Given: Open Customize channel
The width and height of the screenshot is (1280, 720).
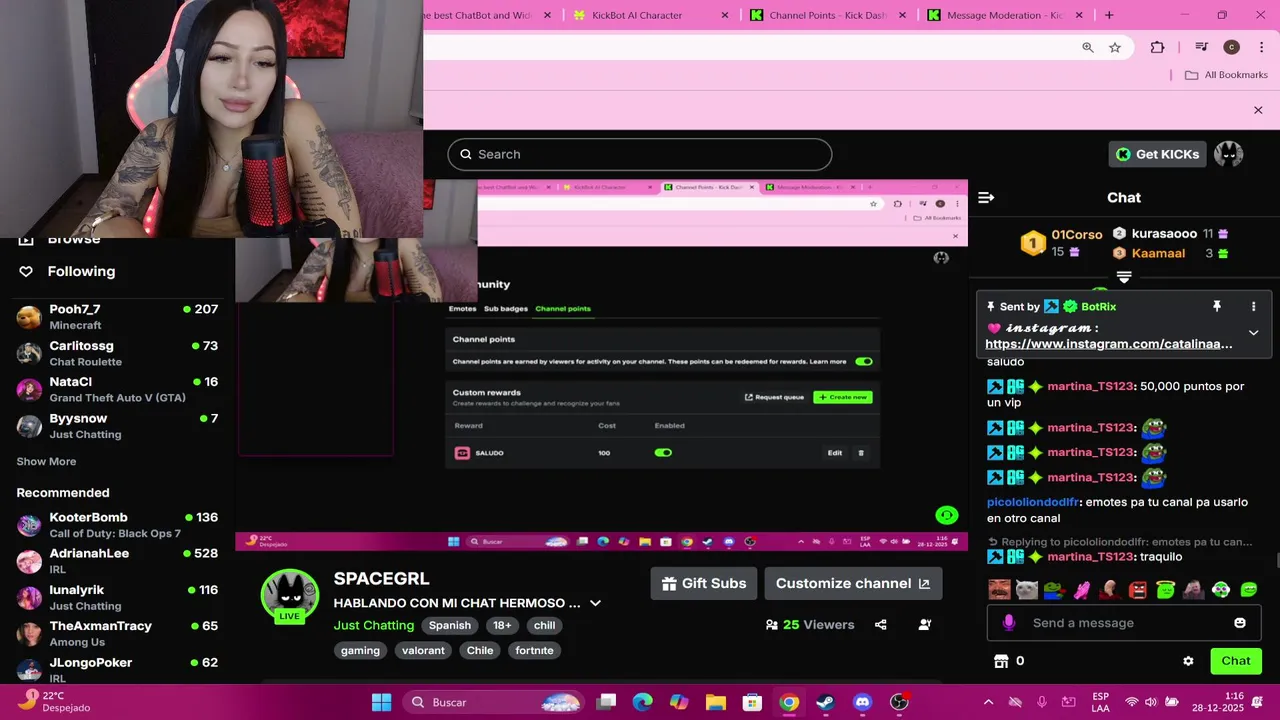Looking at the screenshot, I should [853, 584].
